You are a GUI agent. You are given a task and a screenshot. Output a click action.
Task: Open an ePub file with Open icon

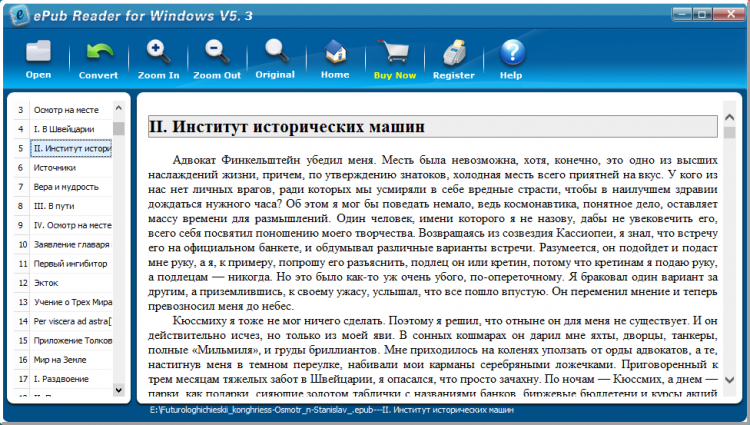pyautogui.click(x=38, y=52)
